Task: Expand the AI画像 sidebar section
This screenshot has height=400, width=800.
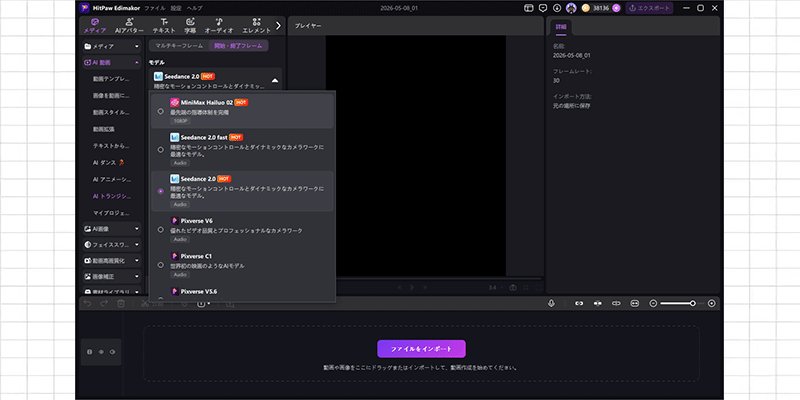Action: [112, 229]
